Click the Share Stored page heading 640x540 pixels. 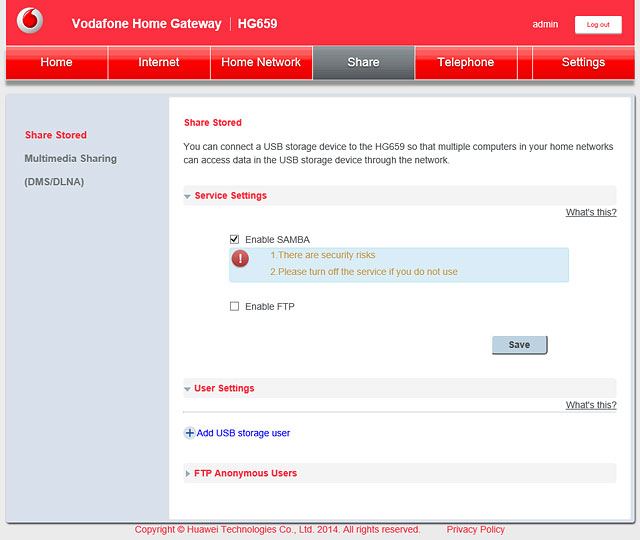[213, 122]
